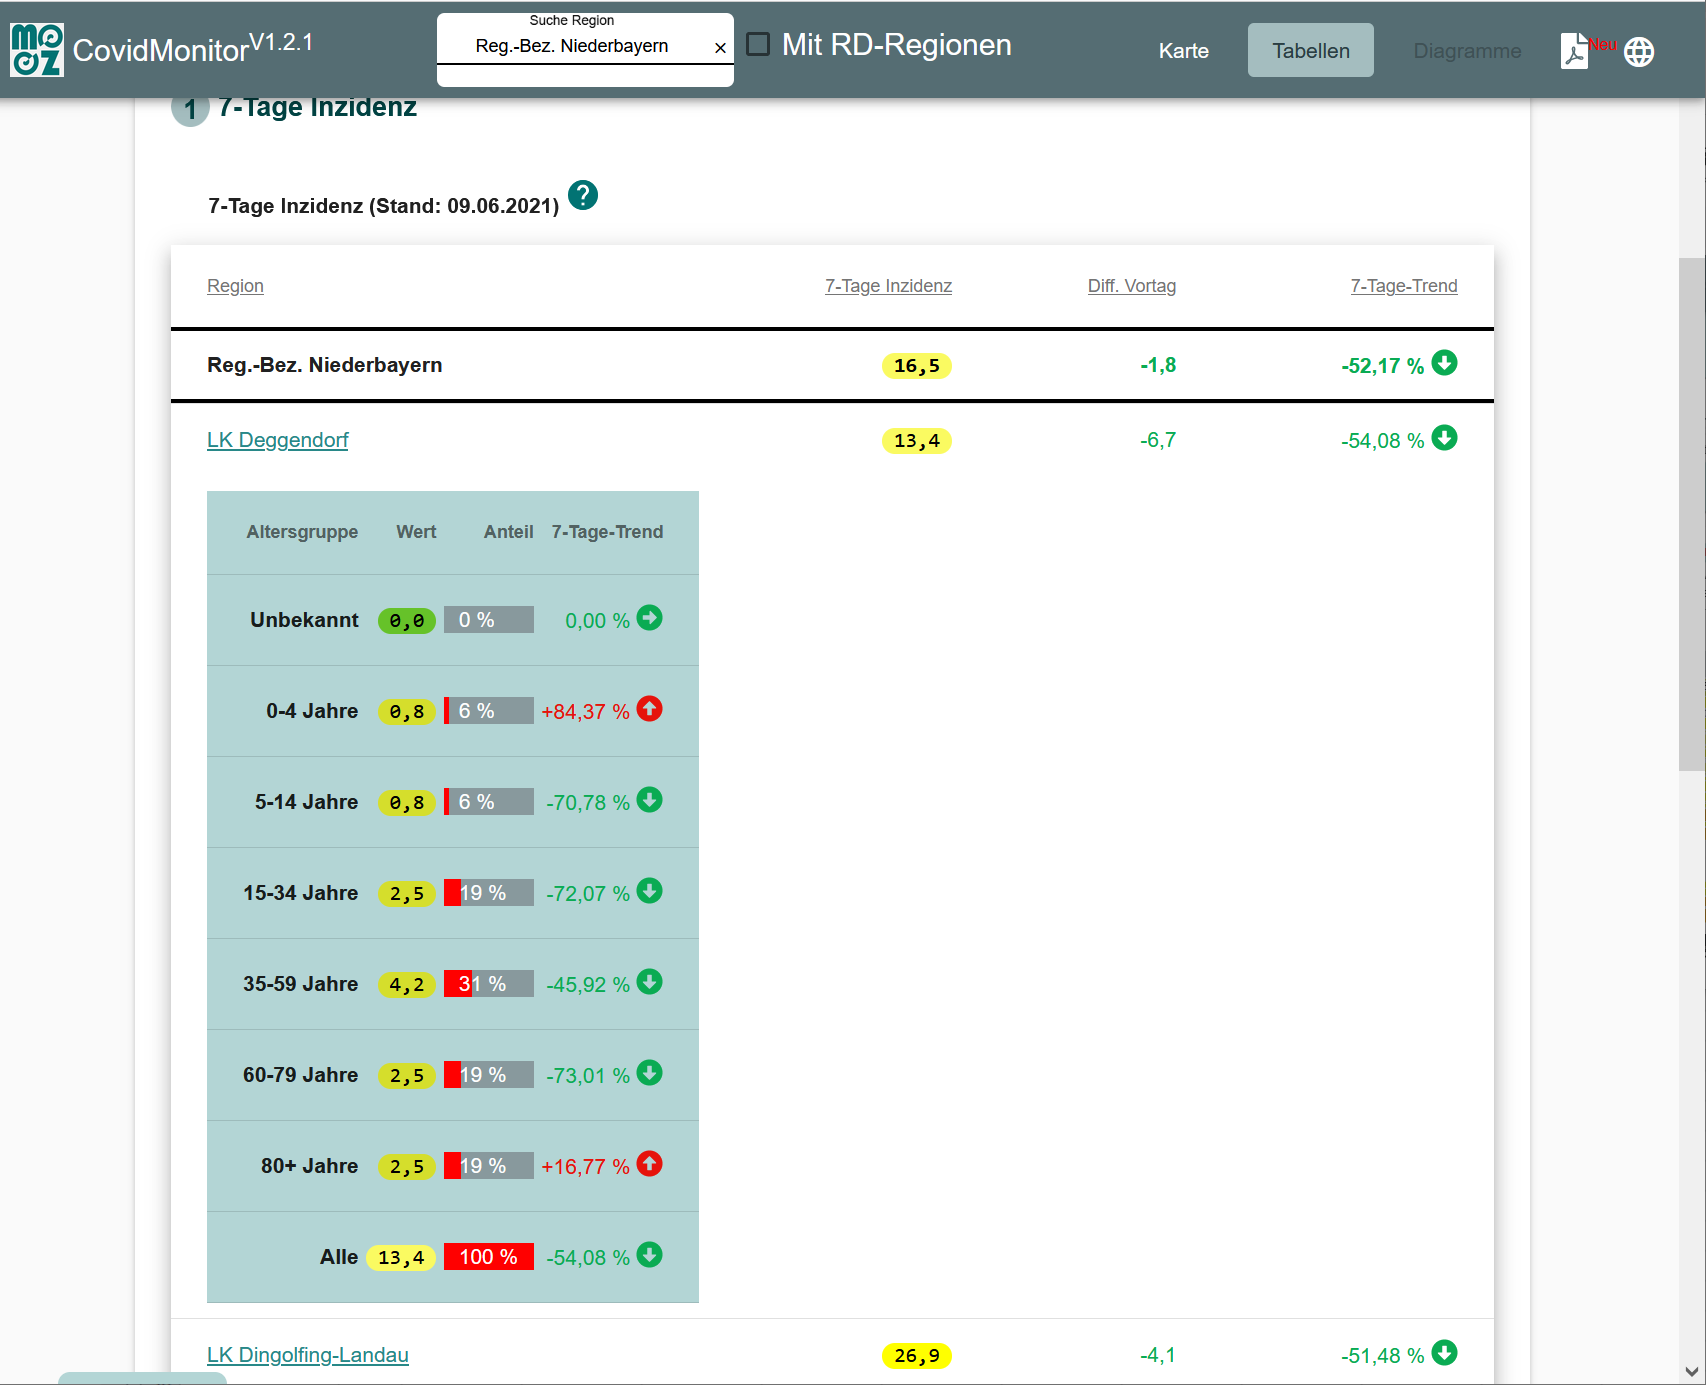The width and height of the screenshot is (1706, 1385).
Task: Click the yellow 16,5 incidence badge
Action: pos(917,366)
